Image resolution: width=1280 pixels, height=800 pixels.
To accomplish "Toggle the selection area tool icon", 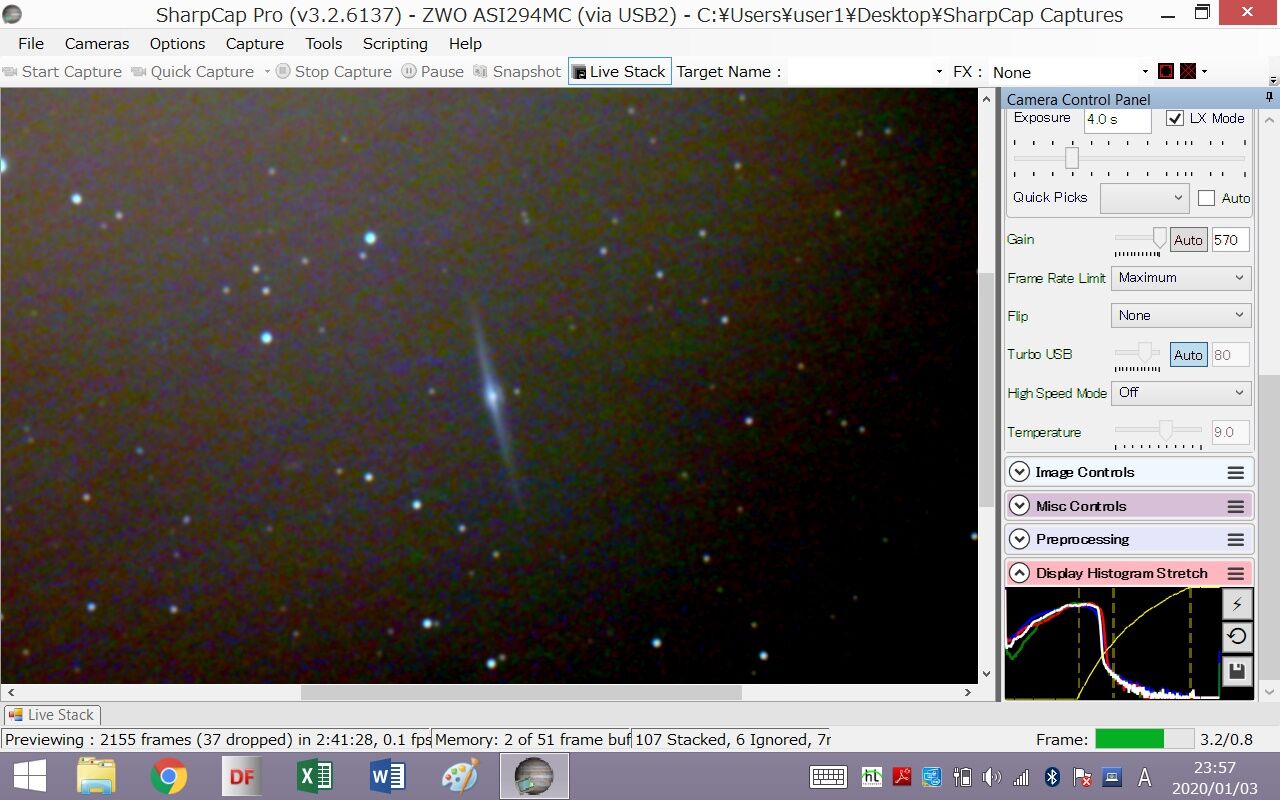I will click(x=1166, y=71).
